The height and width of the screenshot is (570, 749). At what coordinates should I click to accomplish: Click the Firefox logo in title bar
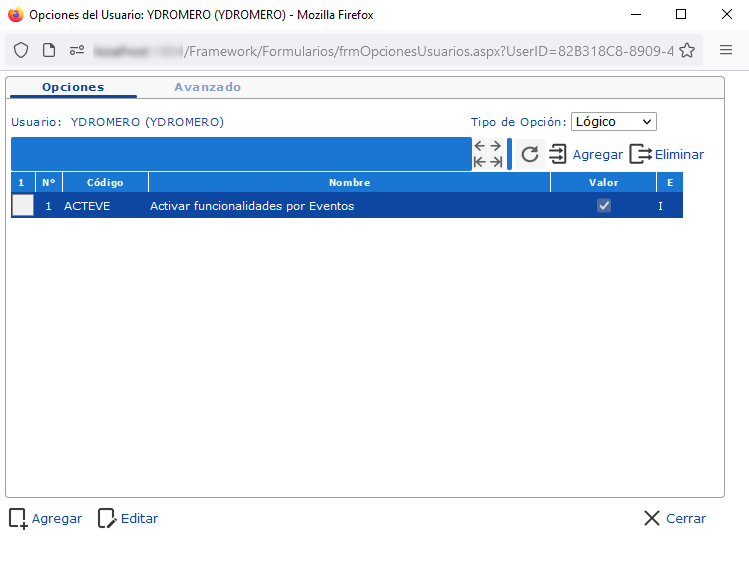[x=16, y=14]
